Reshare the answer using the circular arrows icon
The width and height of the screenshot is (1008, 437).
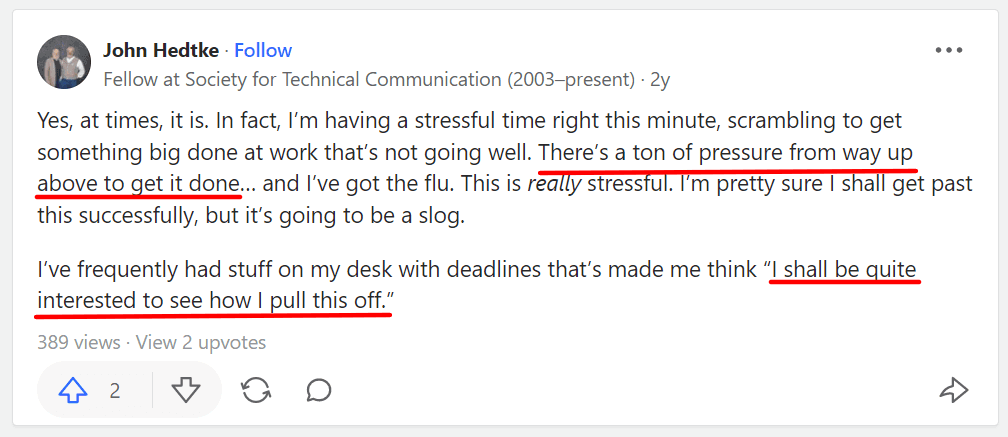[256, 390]
